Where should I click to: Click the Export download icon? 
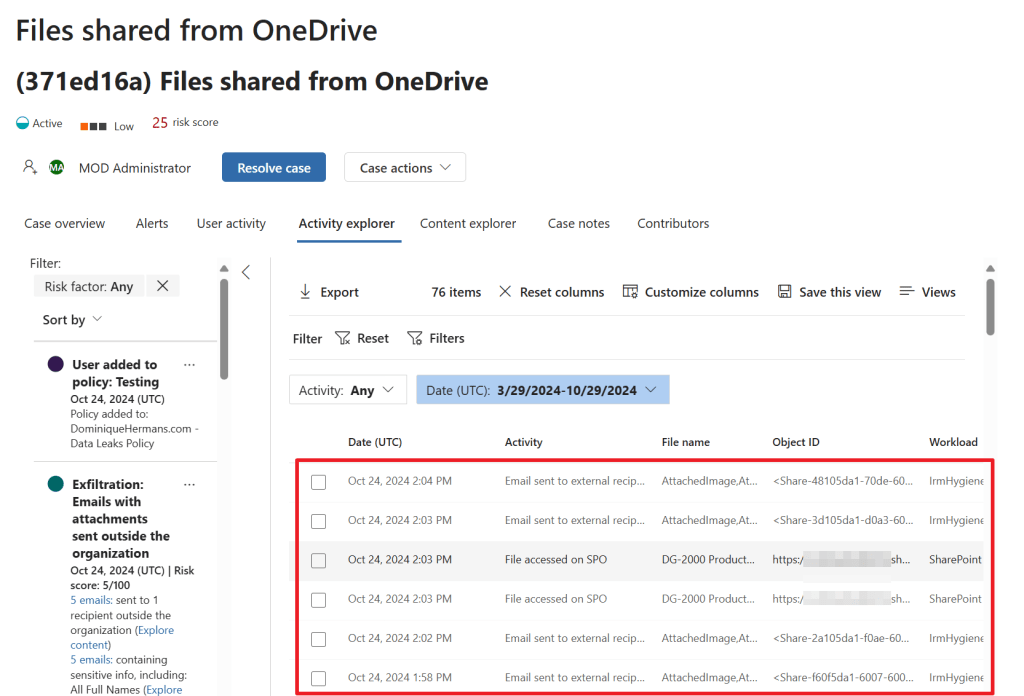point(305,292)
